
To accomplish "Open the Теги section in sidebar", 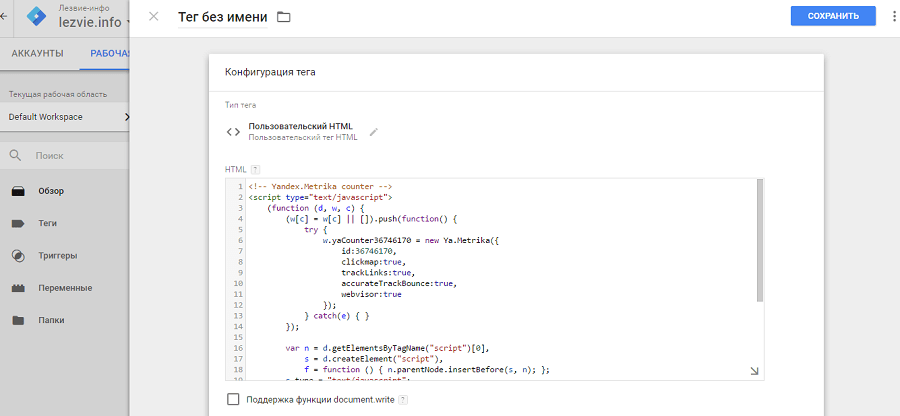I will pyautogui.click(x=50, y=223).
